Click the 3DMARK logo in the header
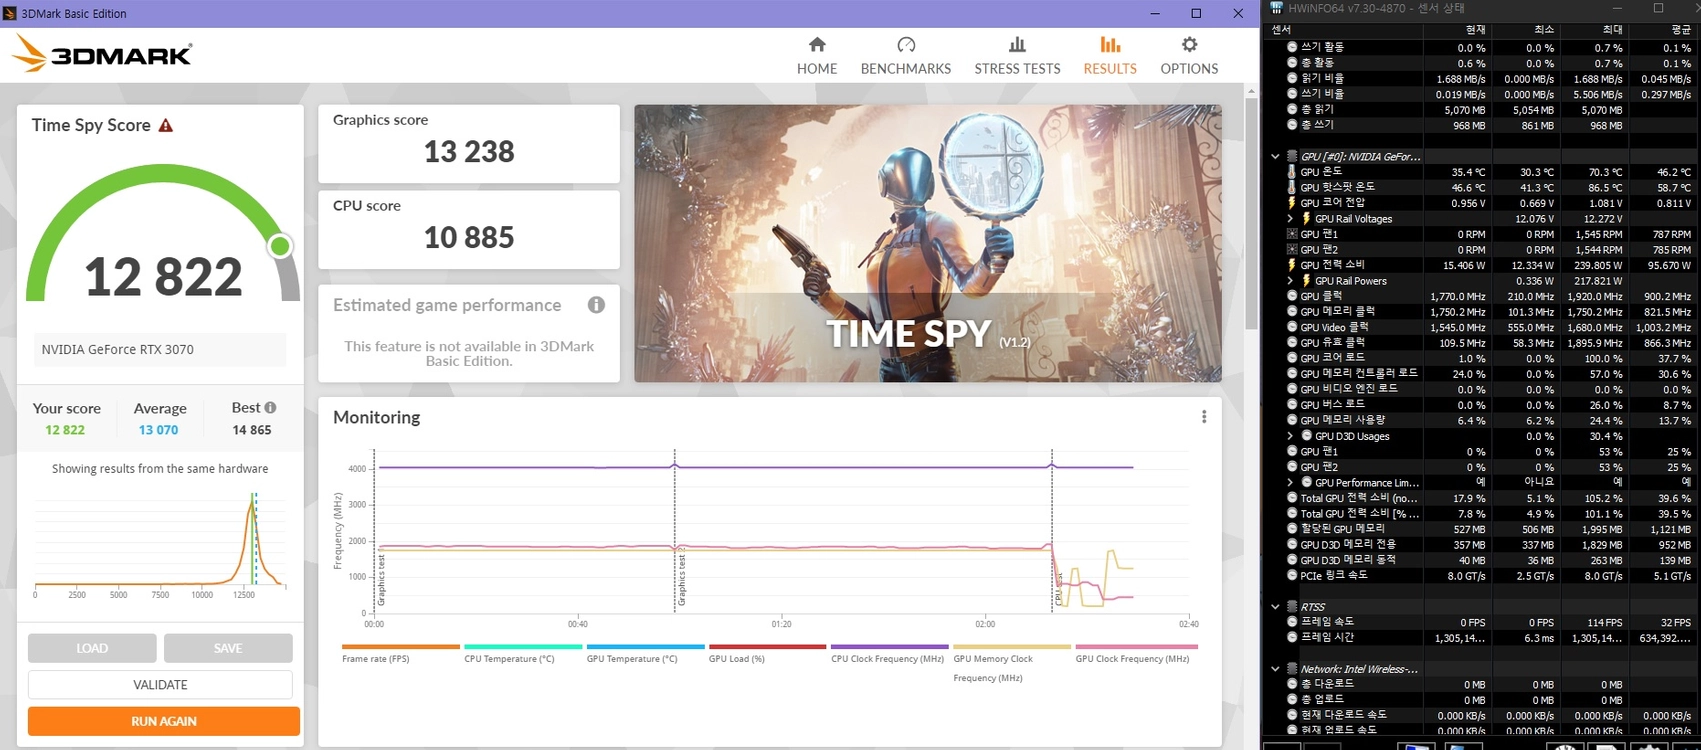The width and height of the screenshot is (1701, 750). 102,54
